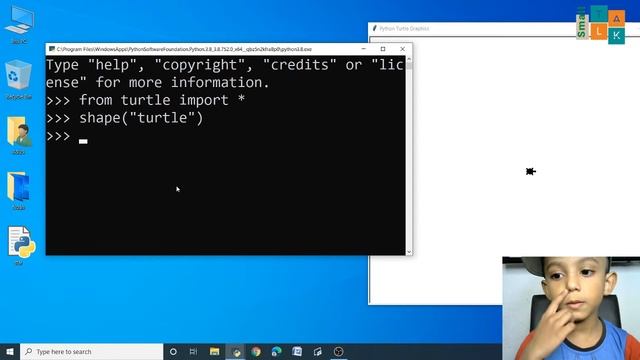This screenshot has width=640, height=360.
Task: Click the black turtle on the canvas
Action: 531,171
